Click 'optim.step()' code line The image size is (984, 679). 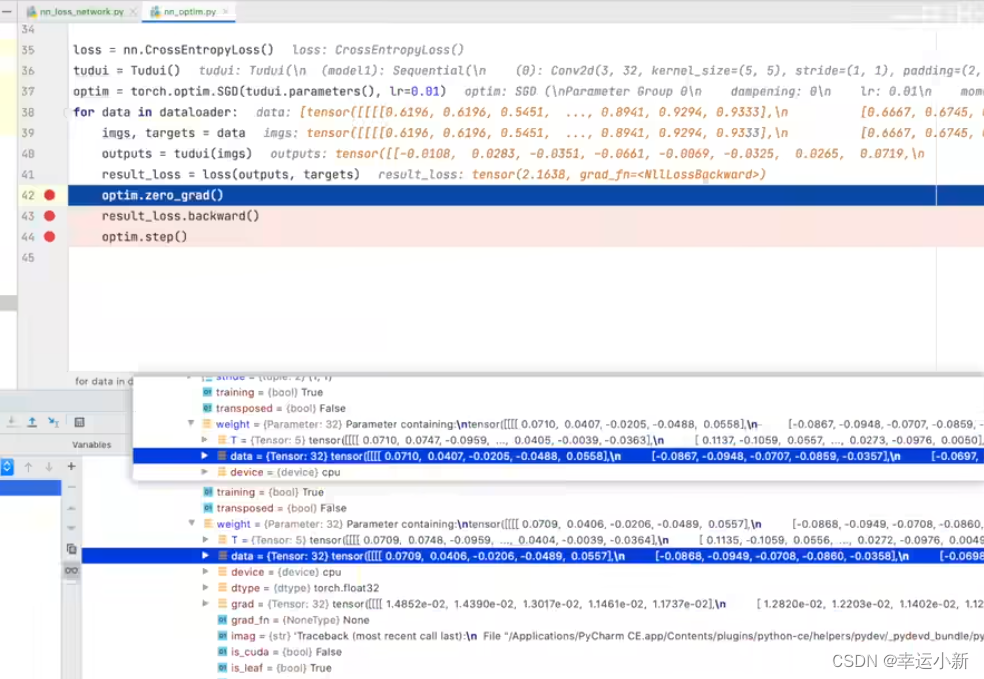coord(144,237)
